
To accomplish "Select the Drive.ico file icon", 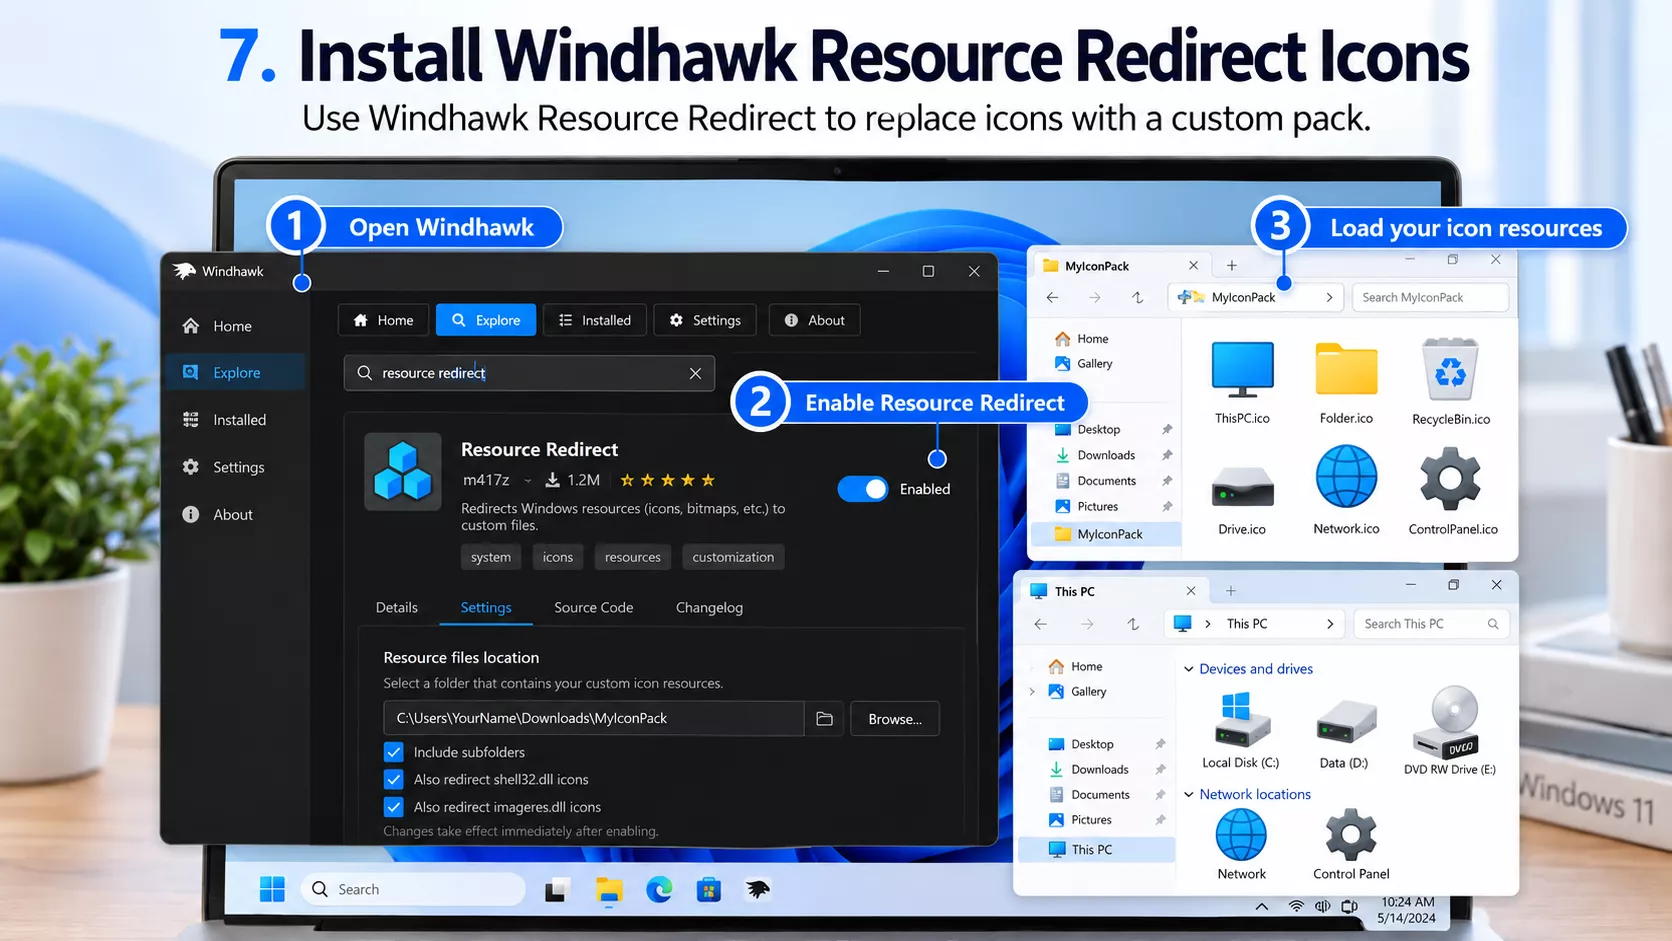I will point(1242,487).
